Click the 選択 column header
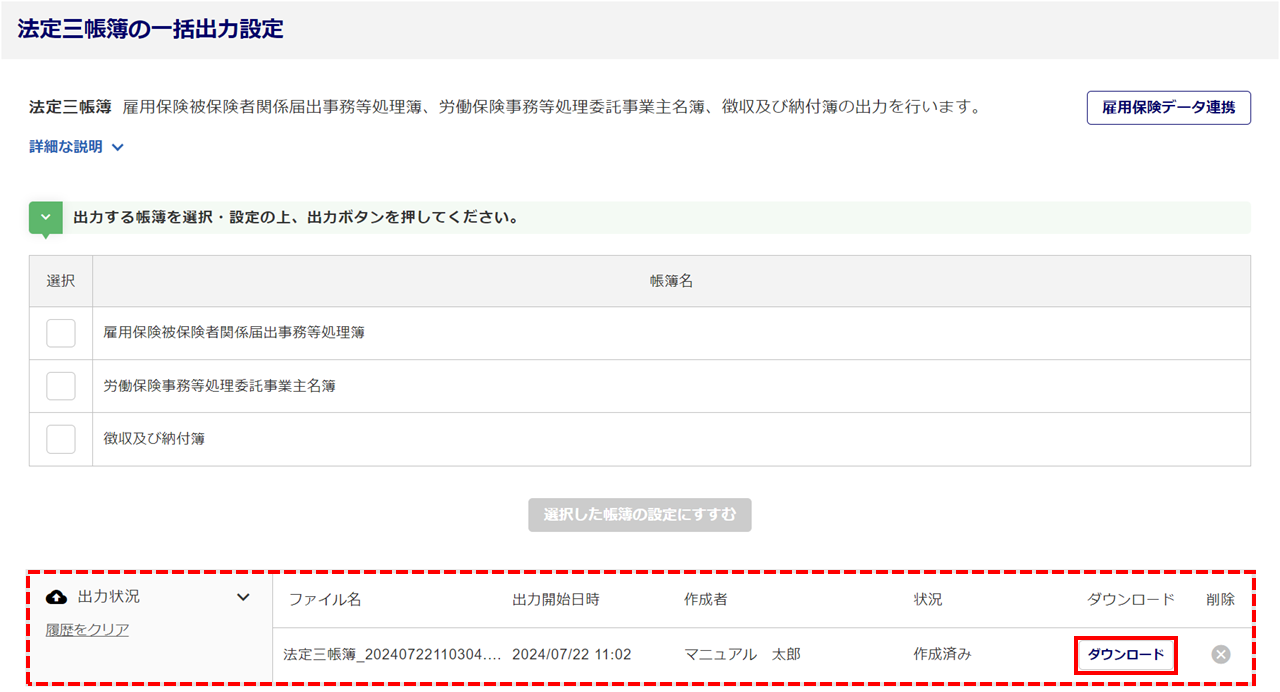 (x=61, y=282)
